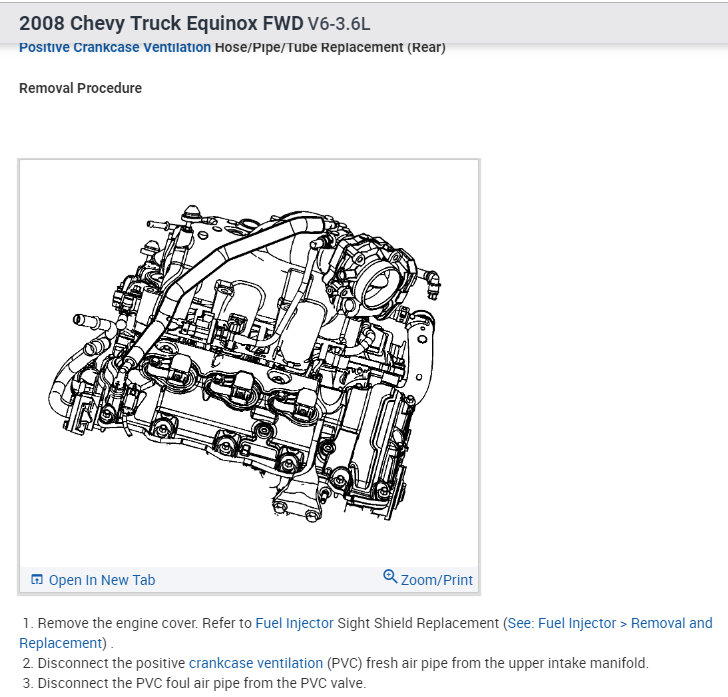Click the 2008 Chevy Truck Equinox FWD title

coord(161,23)
